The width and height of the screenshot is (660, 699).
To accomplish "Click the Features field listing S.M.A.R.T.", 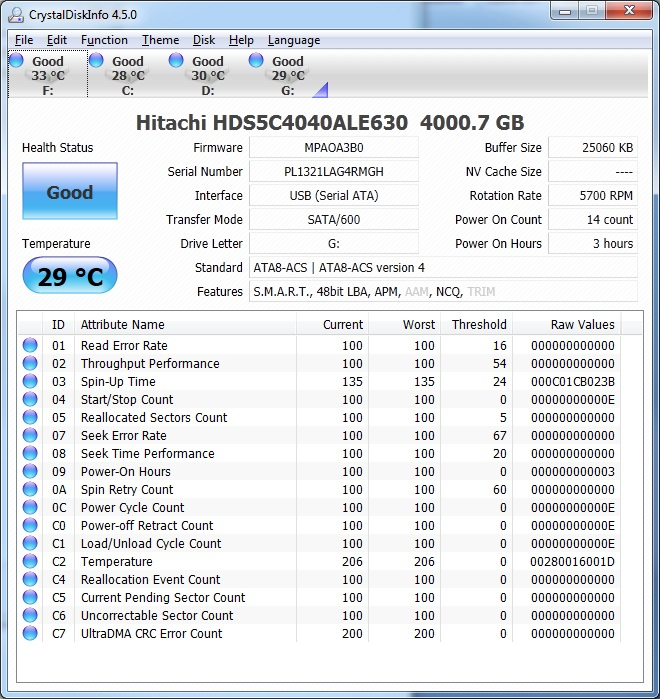I will [x=443, y=292].
